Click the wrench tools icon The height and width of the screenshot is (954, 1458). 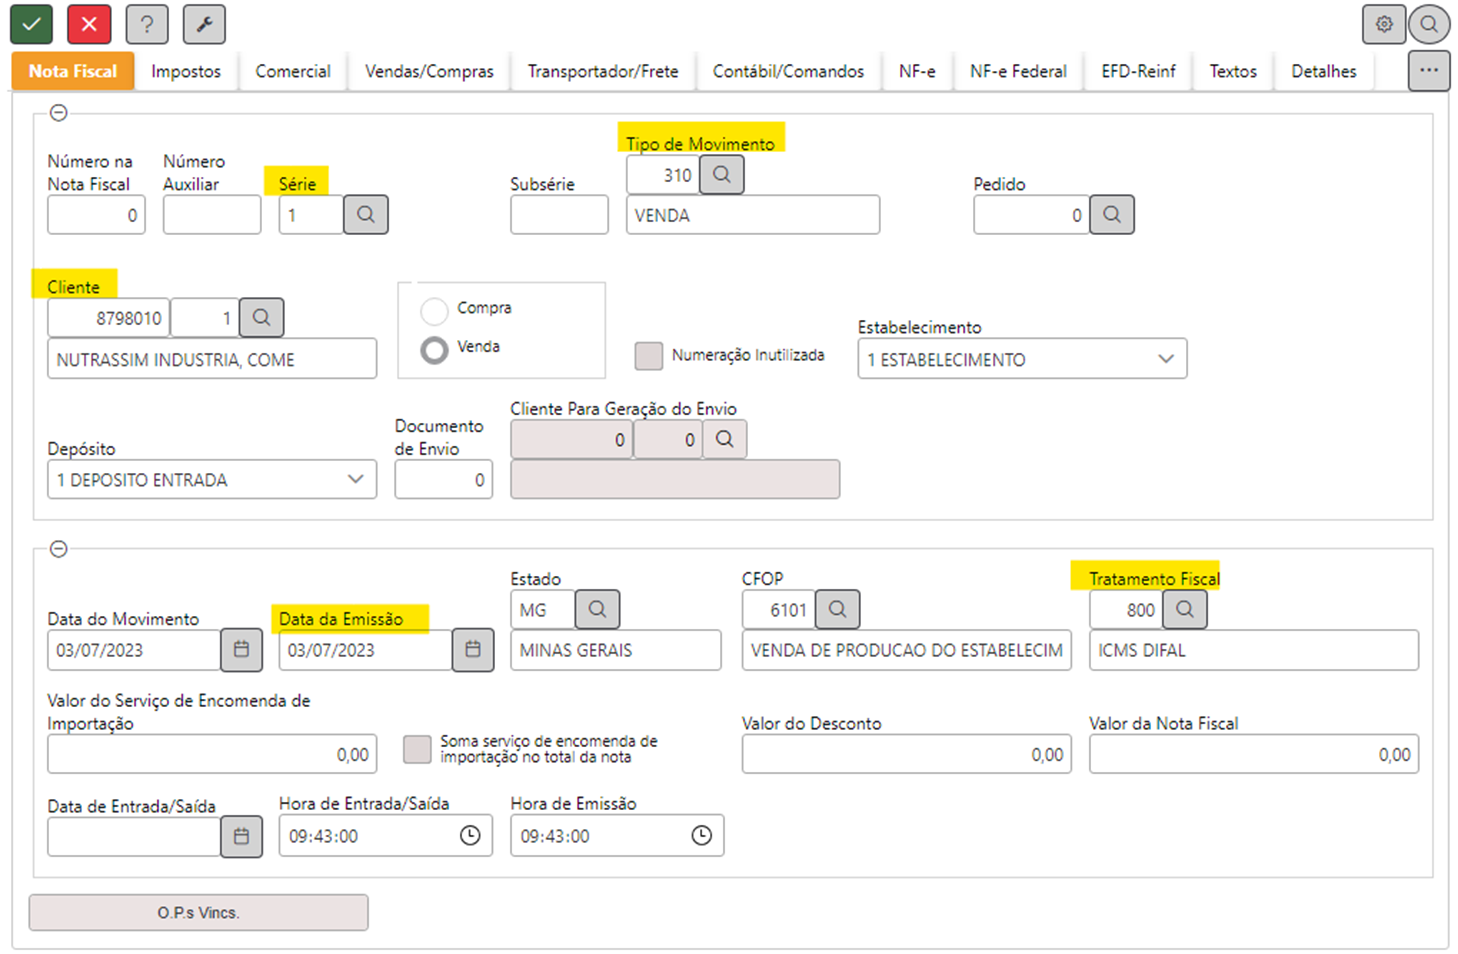pos(204,24)
